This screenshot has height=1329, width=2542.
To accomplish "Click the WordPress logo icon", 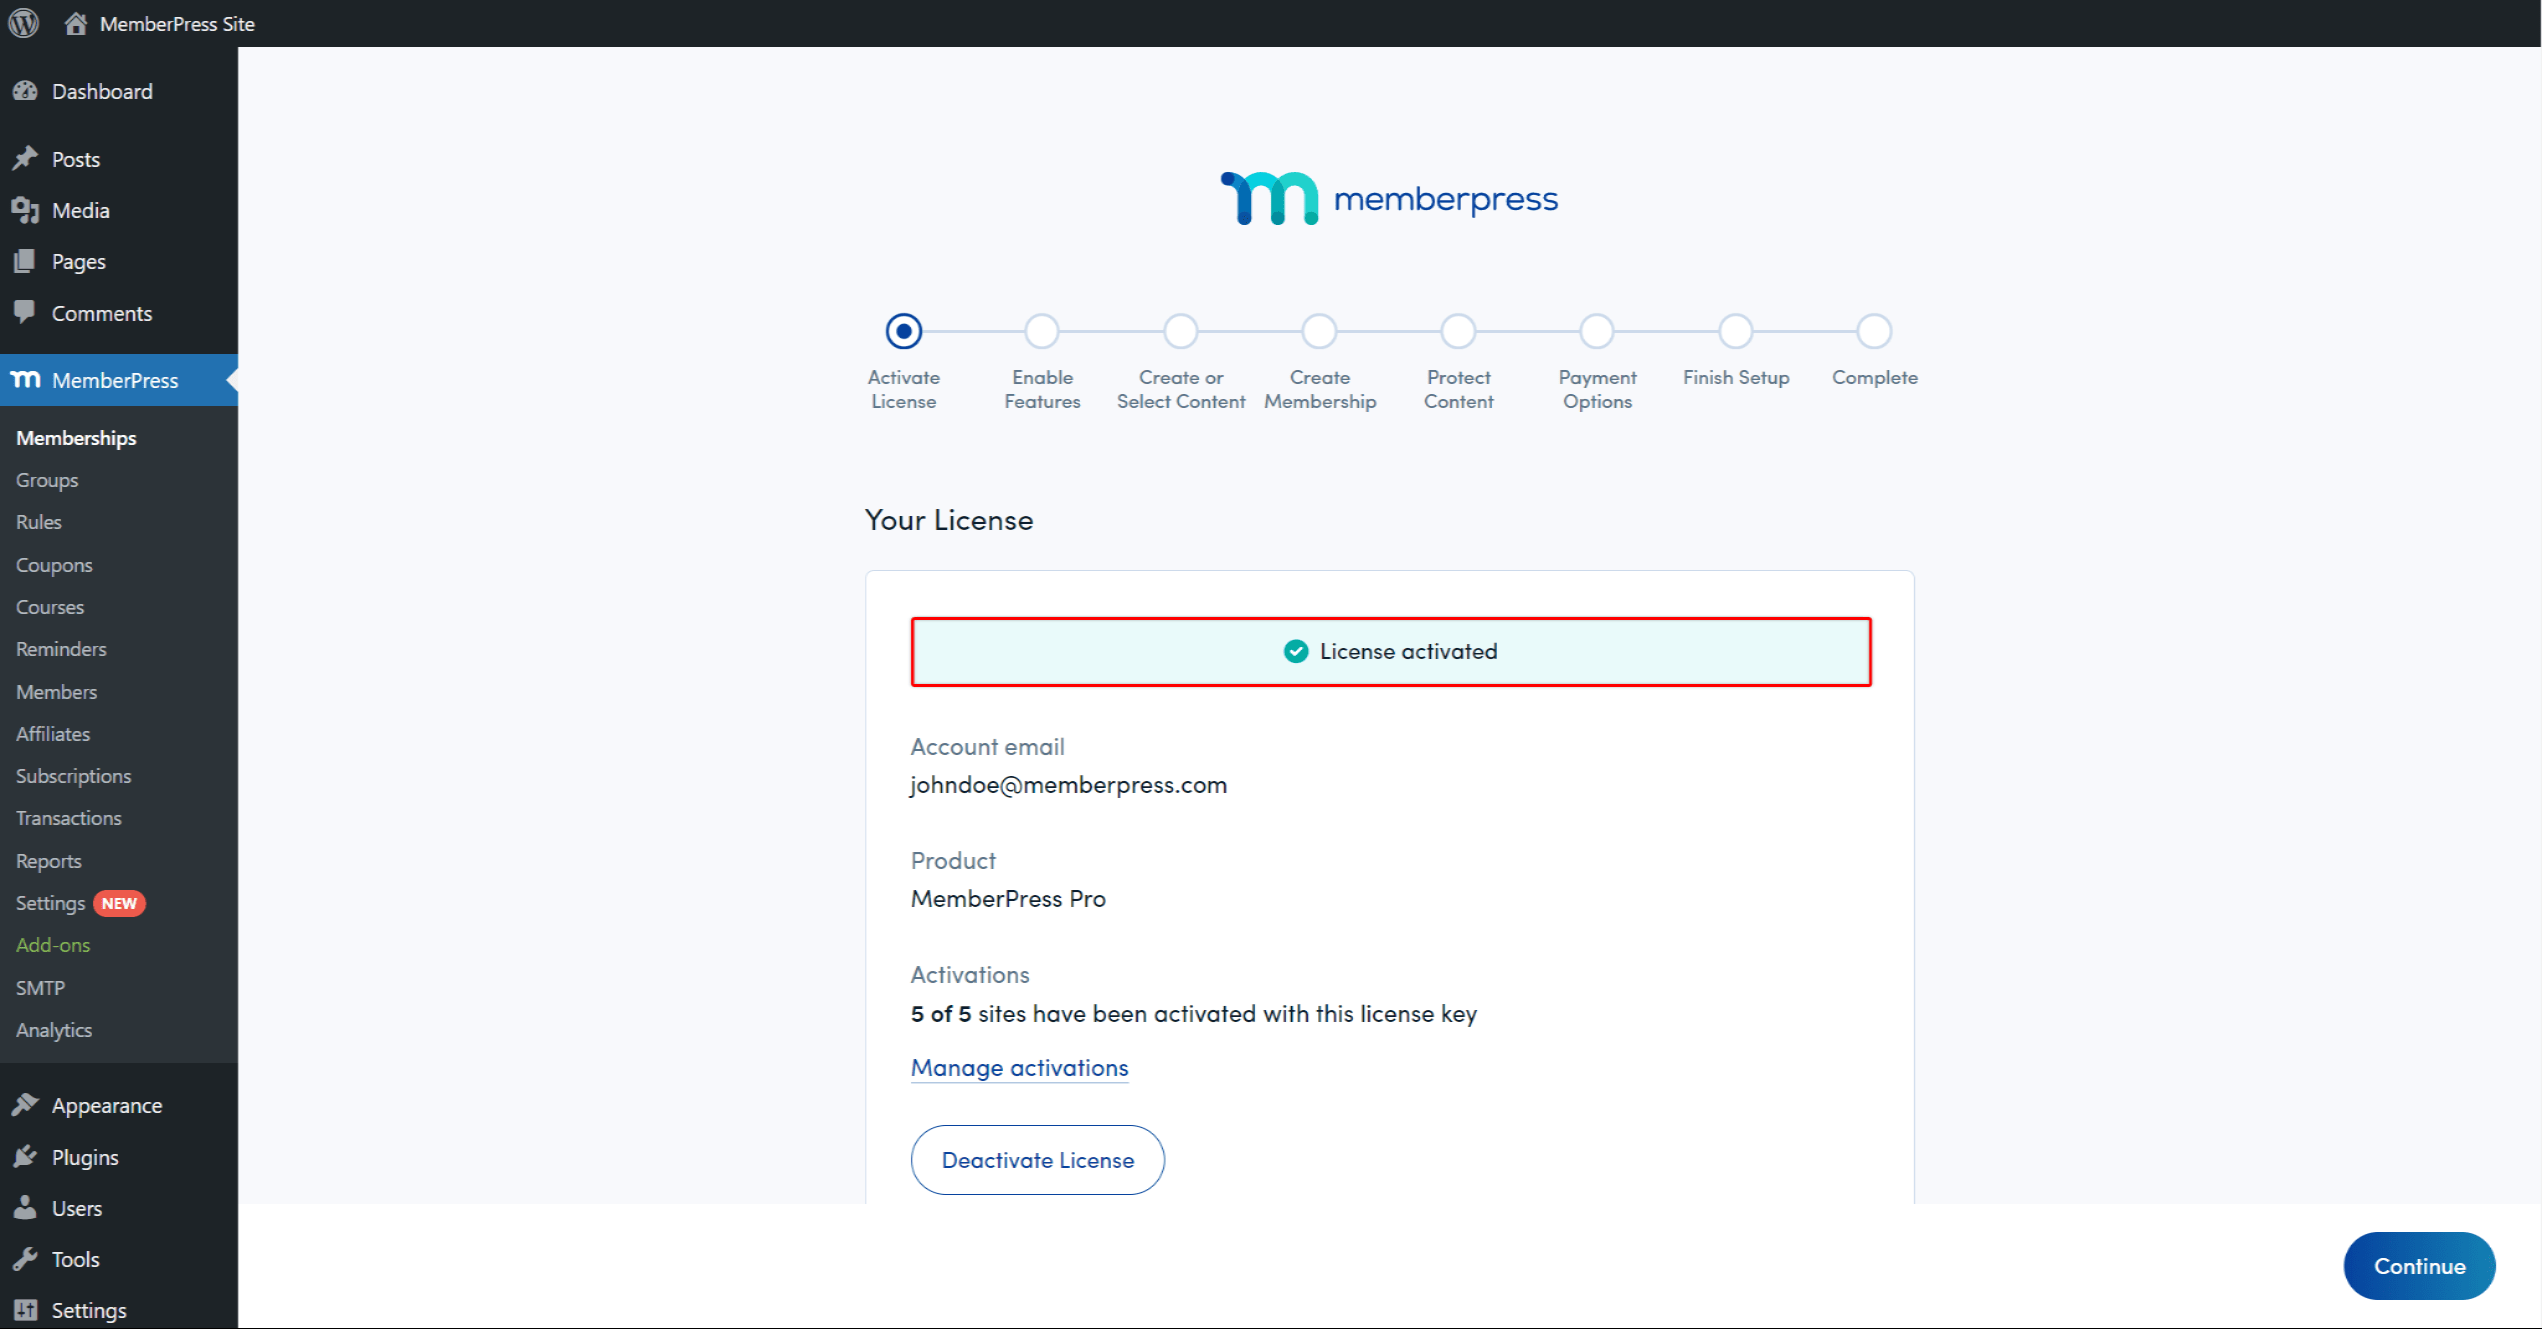I will 24,23.
